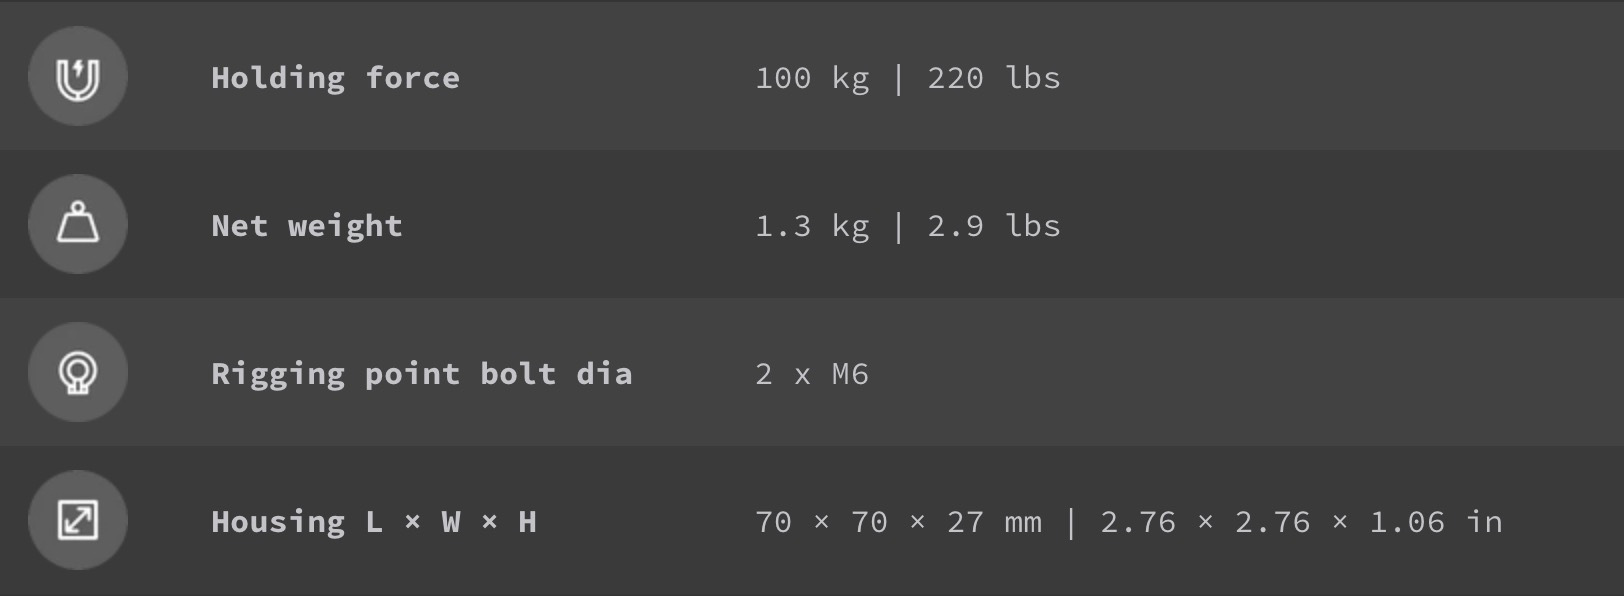Screen dimensions: 1624x596
Task: Select the rigging eye bolt icon
Action: pyautogui.click(x=78, y=372)
